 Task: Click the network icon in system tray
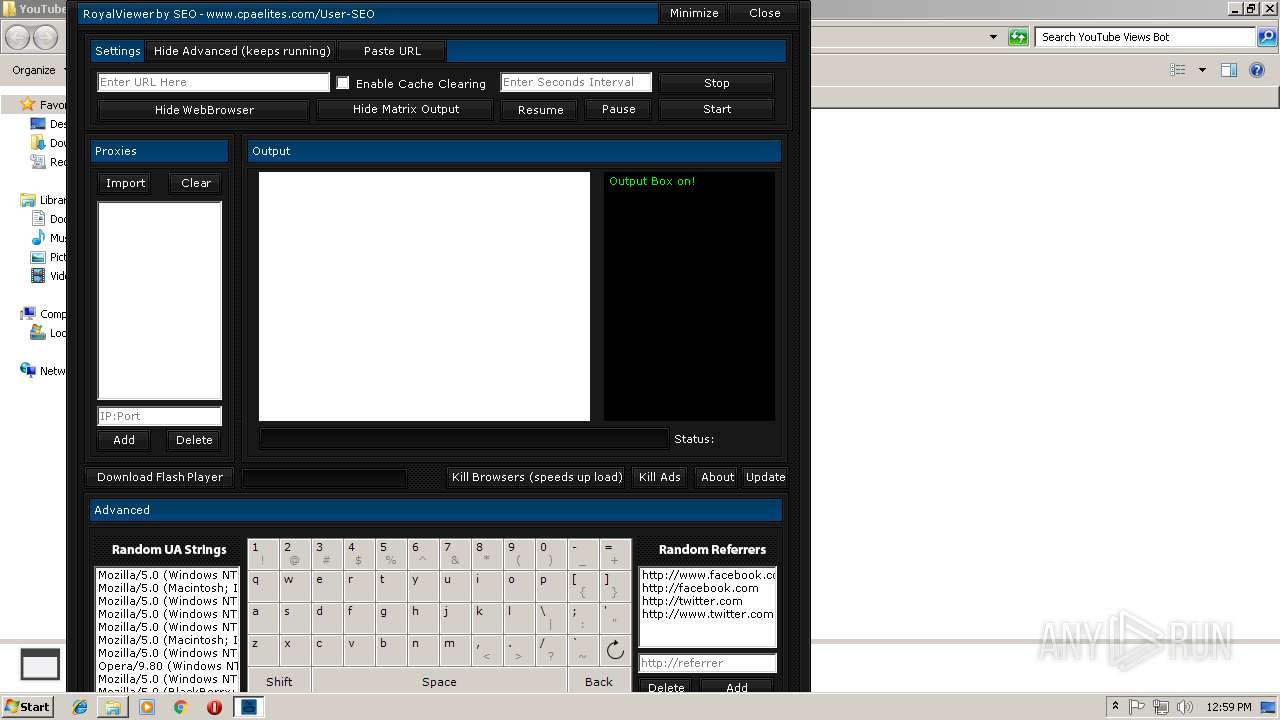(1161, 707)
